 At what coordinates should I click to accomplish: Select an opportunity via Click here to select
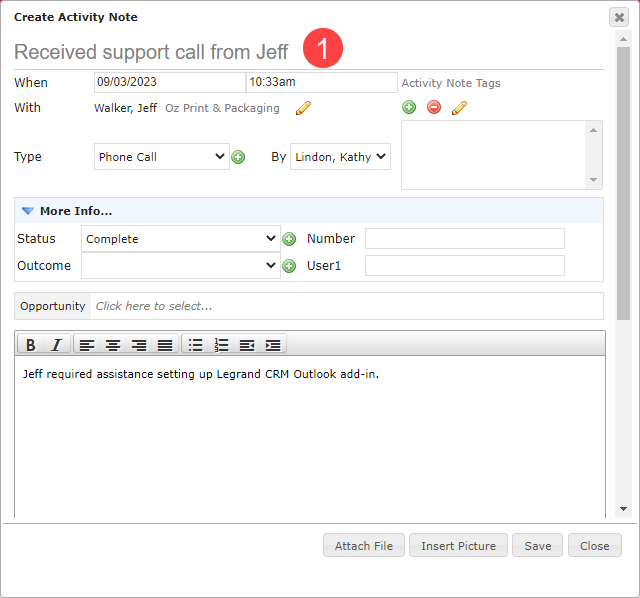(154, 306)
